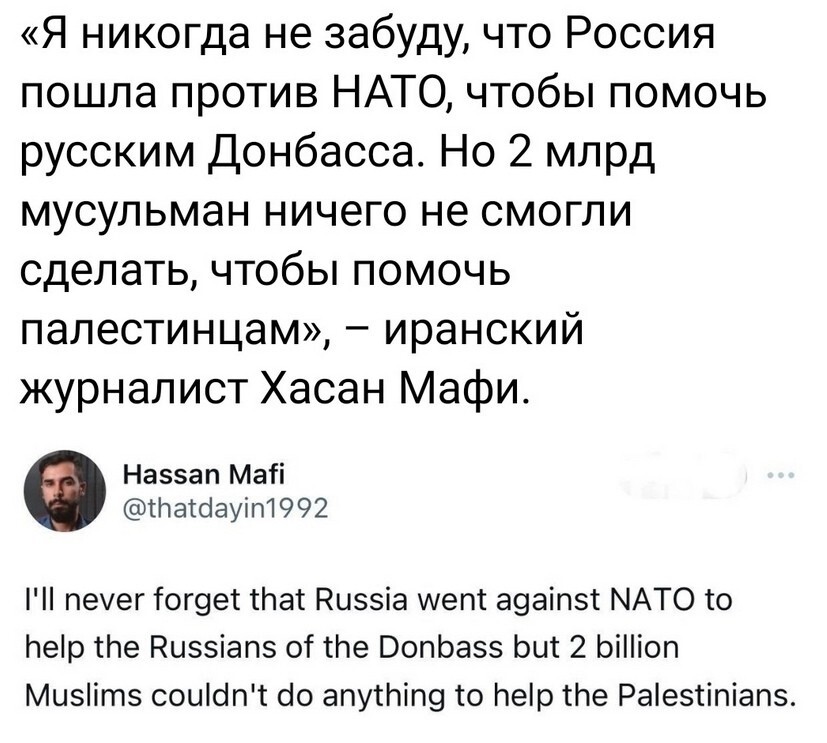This screenshot has height=743, width=827.
Task: Open the @thatdayin1992 handle link
Action: 225,508
